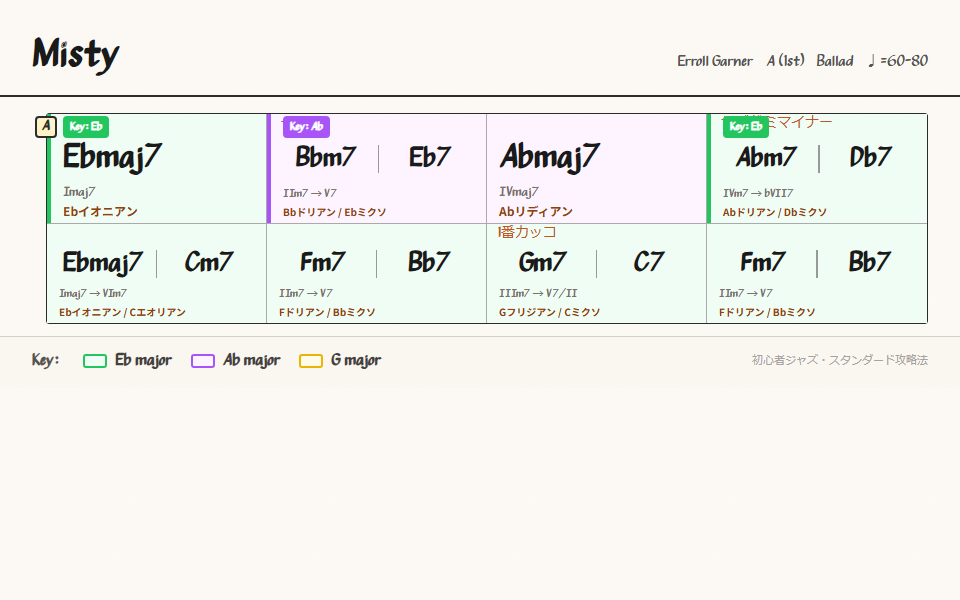Viewport: 960px width, 600px height.
Task: Click the section A rehearsal marker
Action: click(46, 127)
